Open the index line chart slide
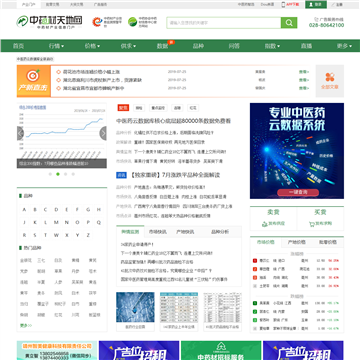The width and height of the screenshot is (360, 360). (x=62, y=135)
